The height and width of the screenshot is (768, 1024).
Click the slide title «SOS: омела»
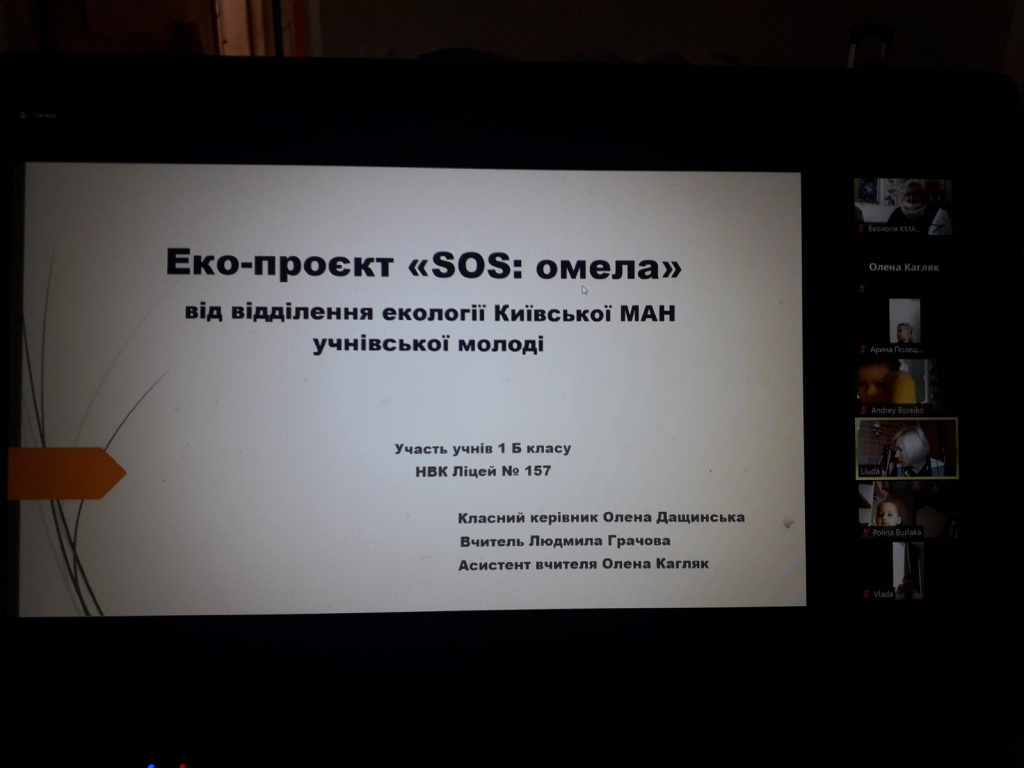[x=424, y=264]
